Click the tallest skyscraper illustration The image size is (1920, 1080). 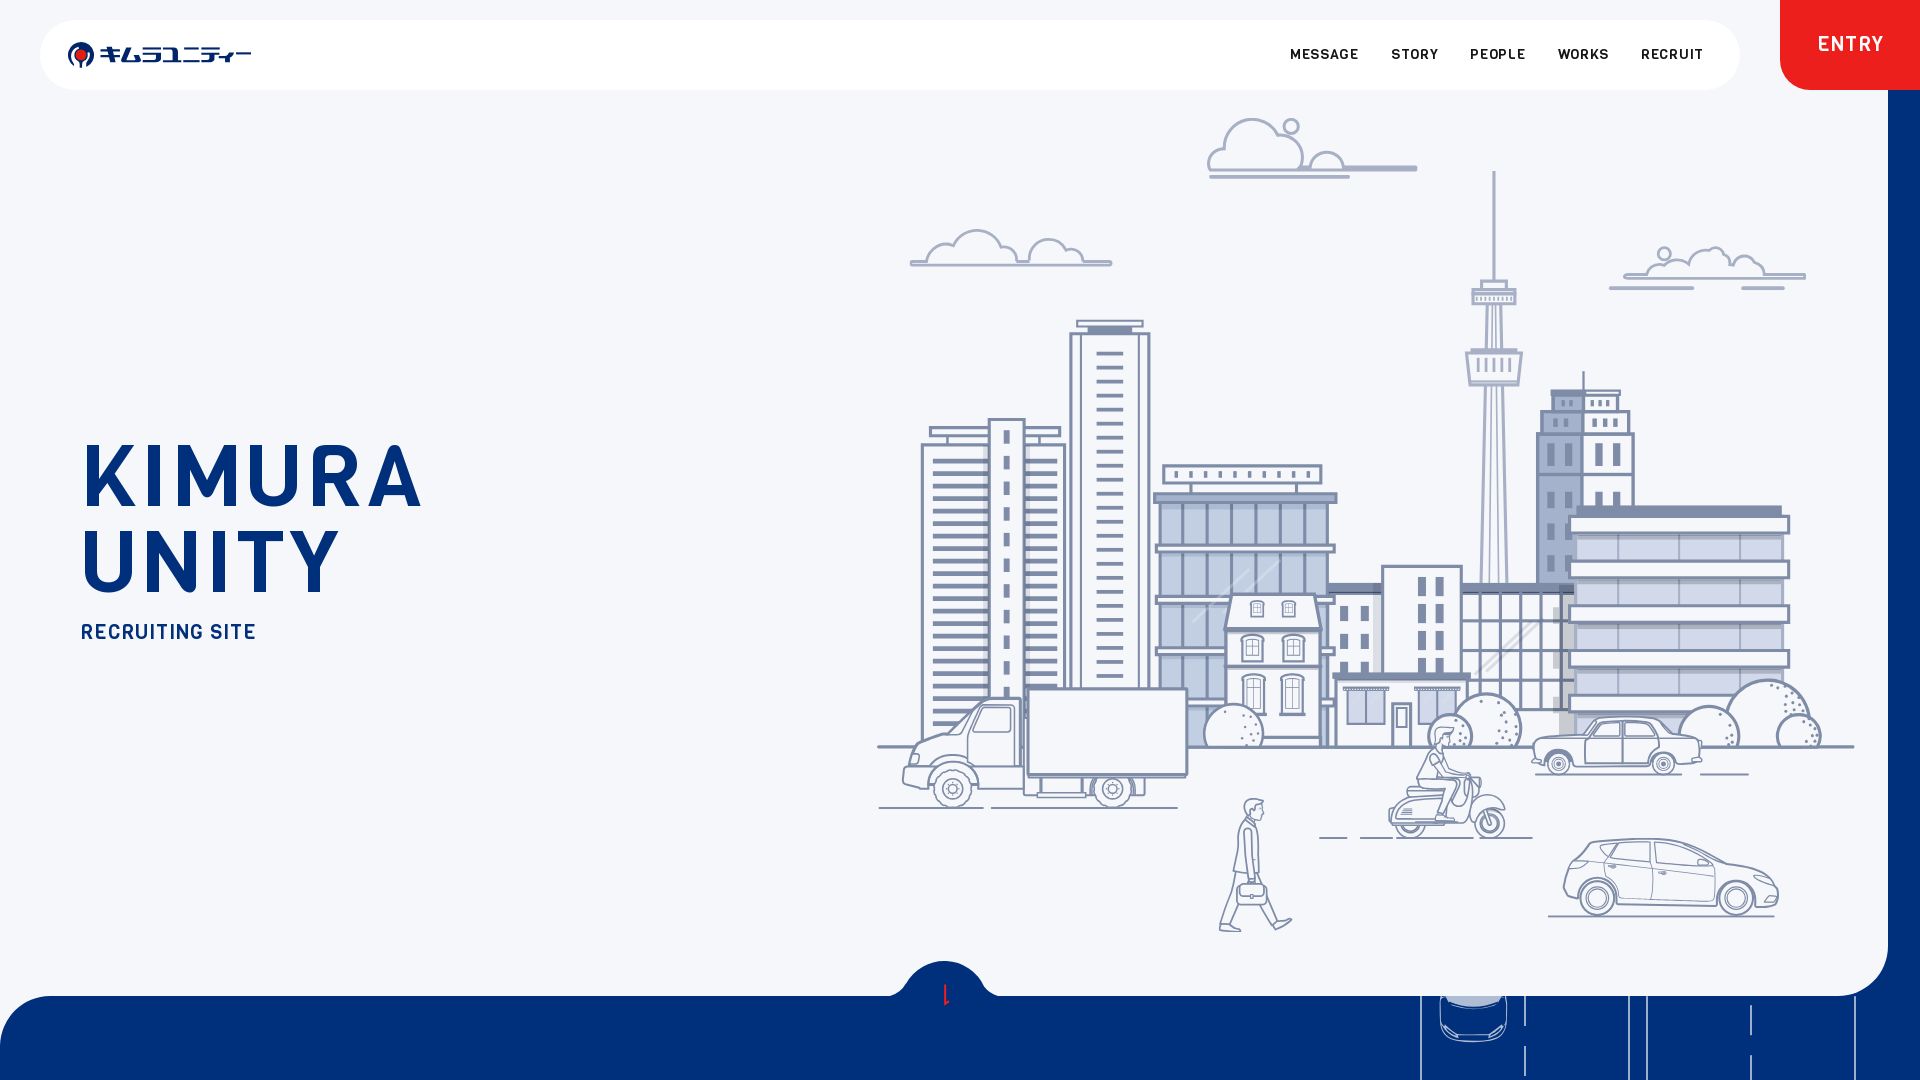[1109, 500]
